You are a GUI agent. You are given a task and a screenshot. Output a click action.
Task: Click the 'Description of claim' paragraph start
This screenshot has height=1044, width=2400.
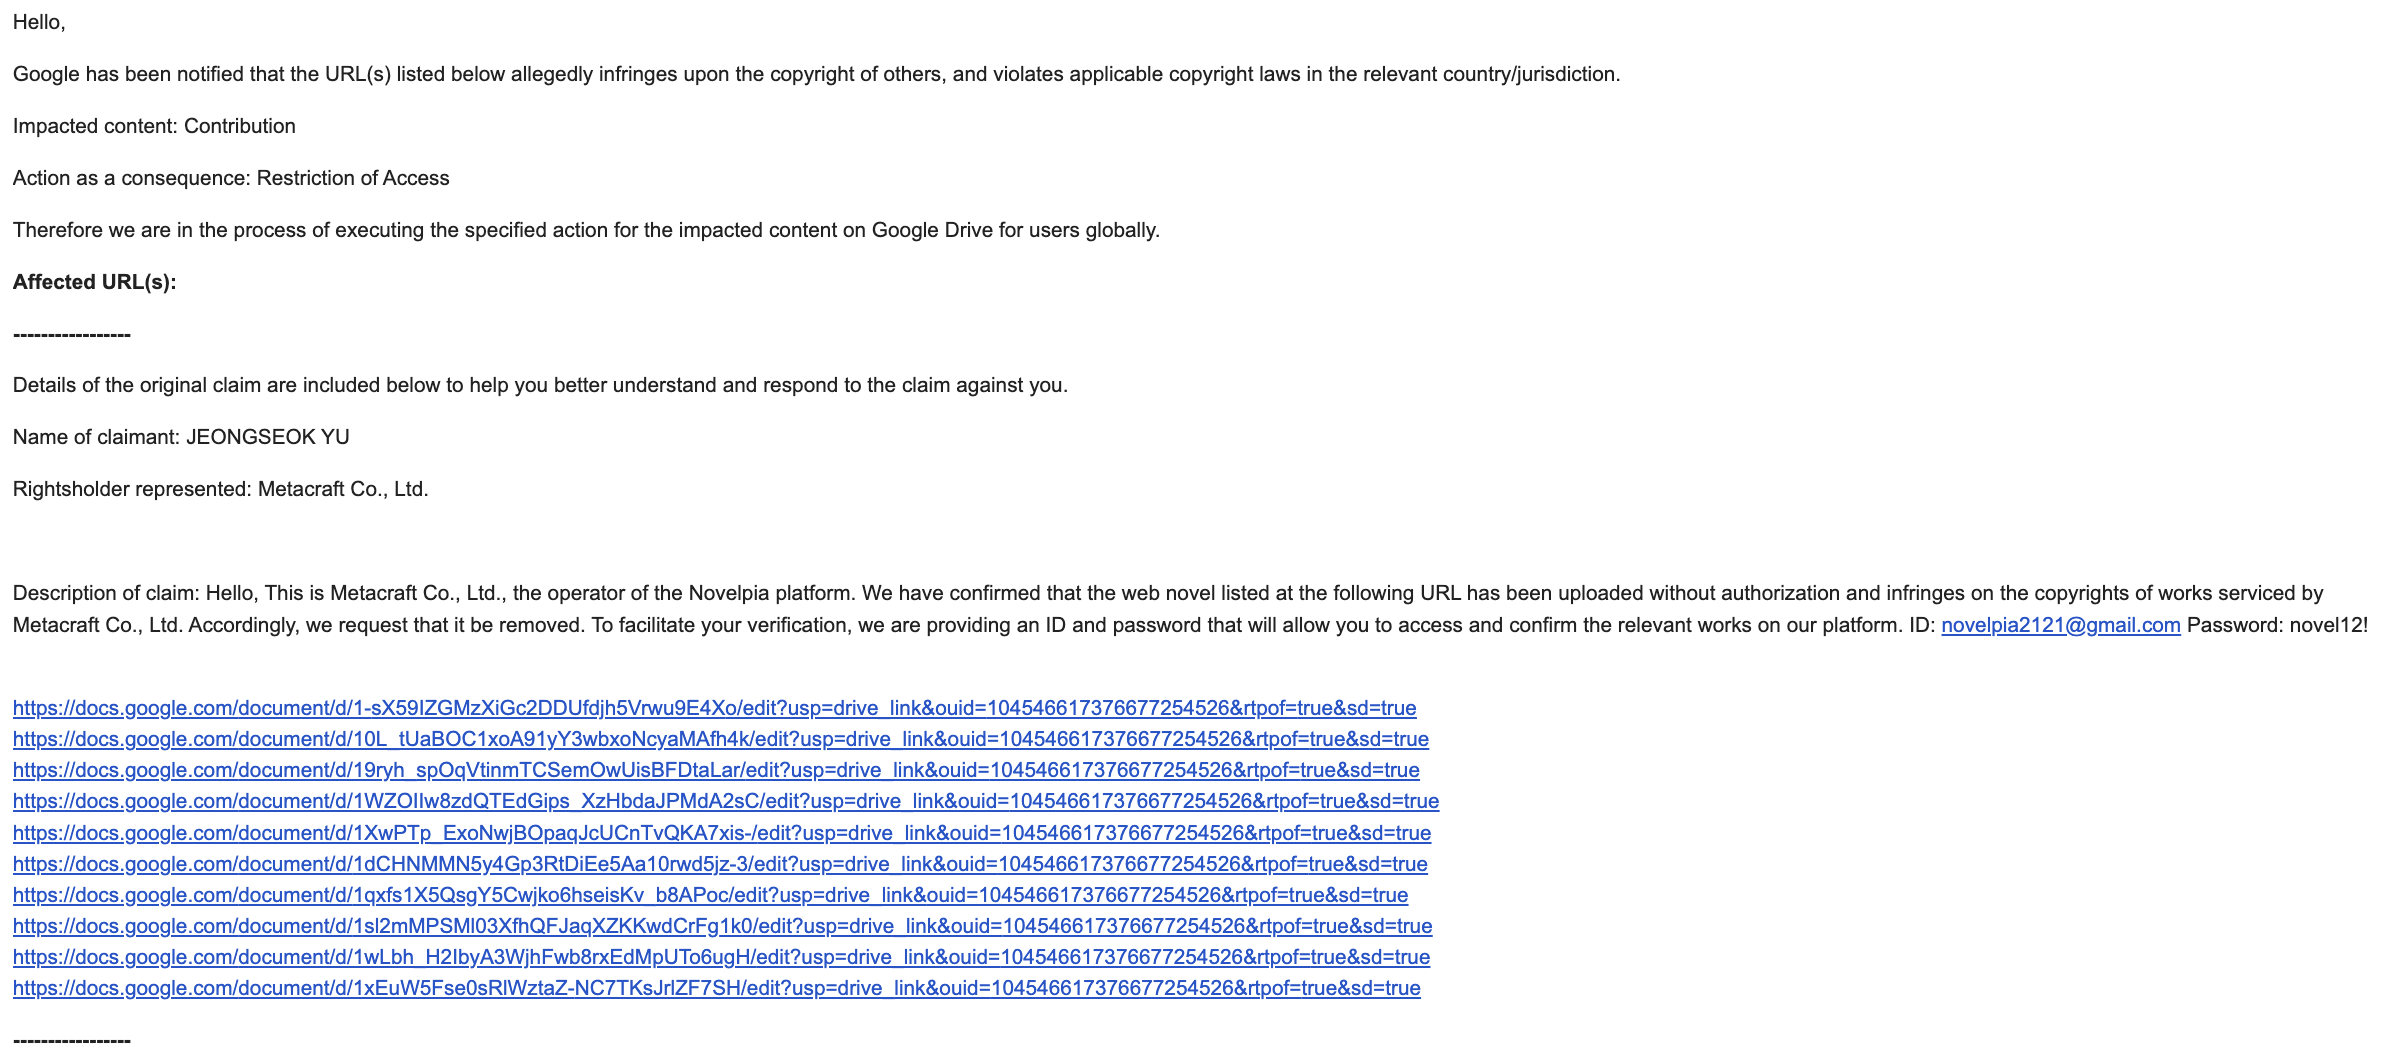tap(105, 593)
